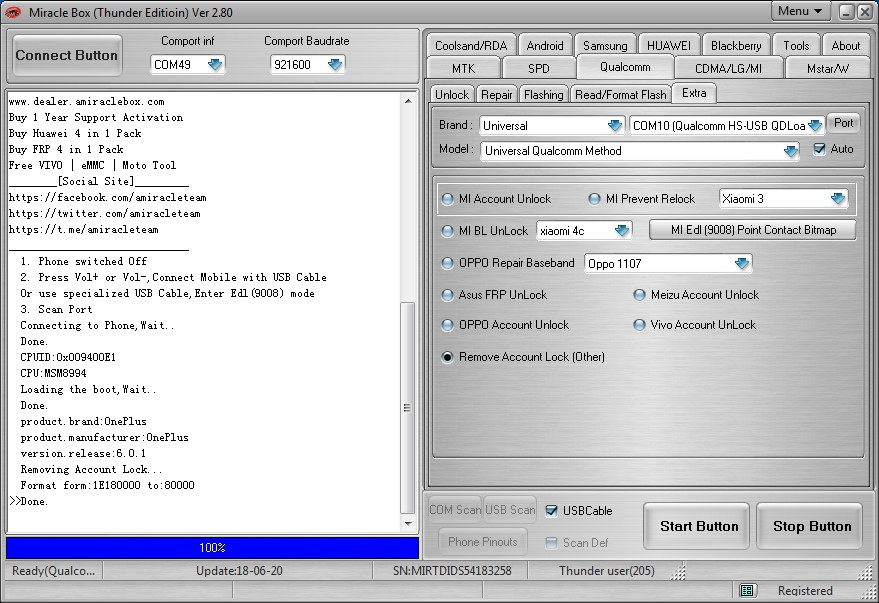Select the Extra sub-tab
The width and height of the screenshot is (879, 603).
(694, 93)
